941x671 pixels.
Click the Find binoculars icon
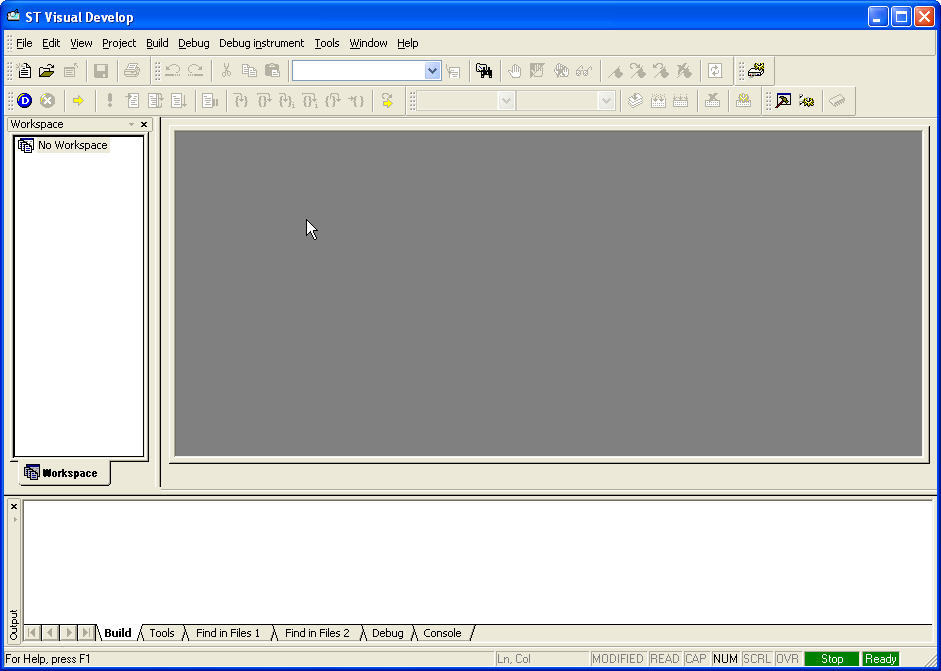pos(484,71)
